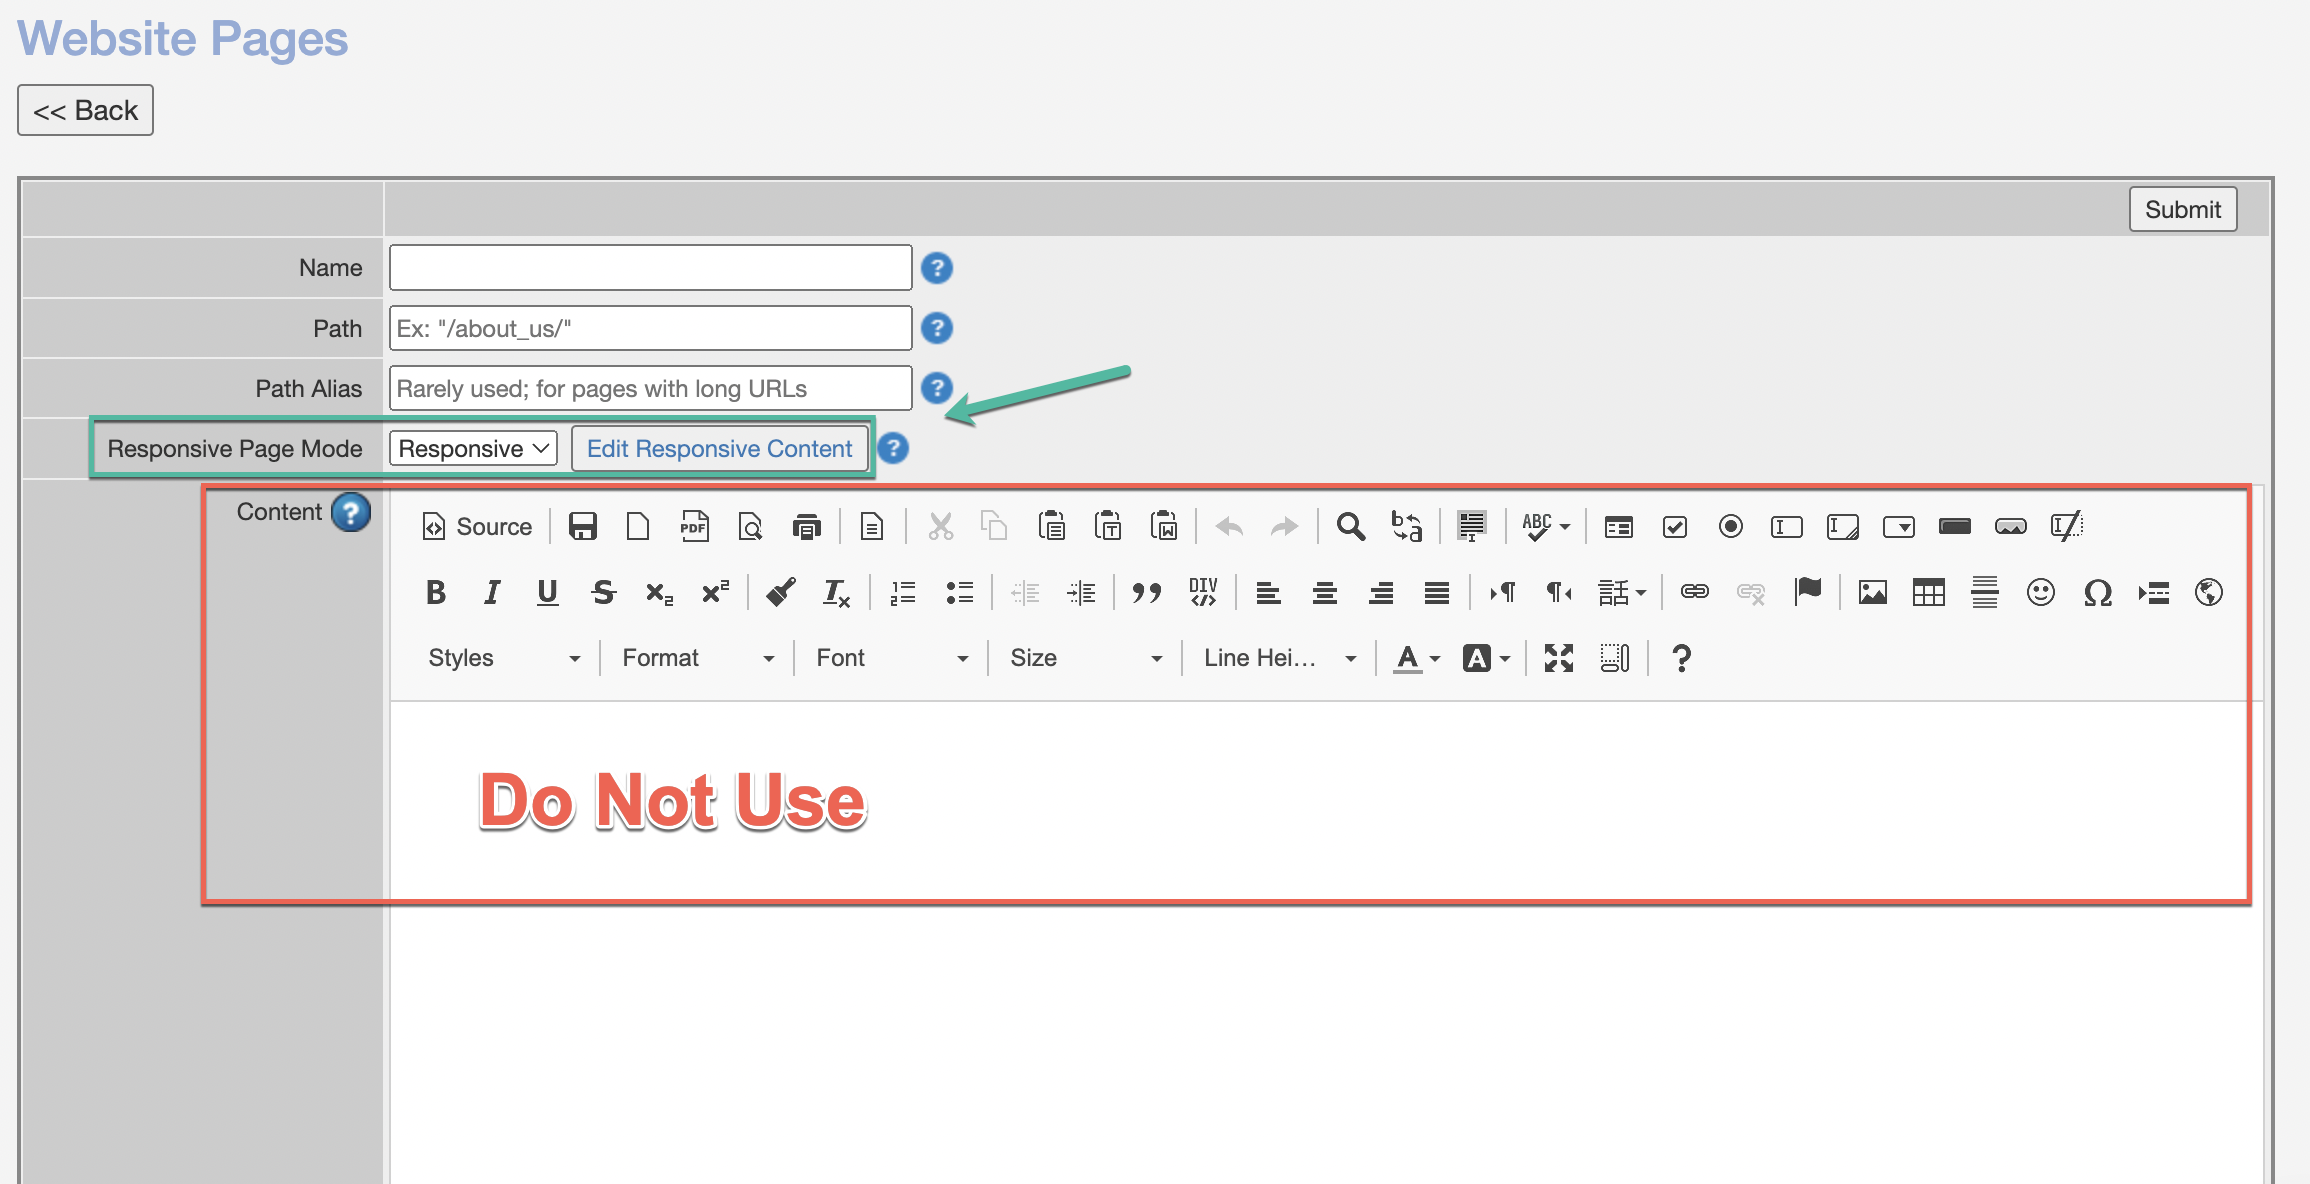Click the Insert Table icon
Image resolution: width=2310 pixels, height=1184 pixels.
[1928, 593]
